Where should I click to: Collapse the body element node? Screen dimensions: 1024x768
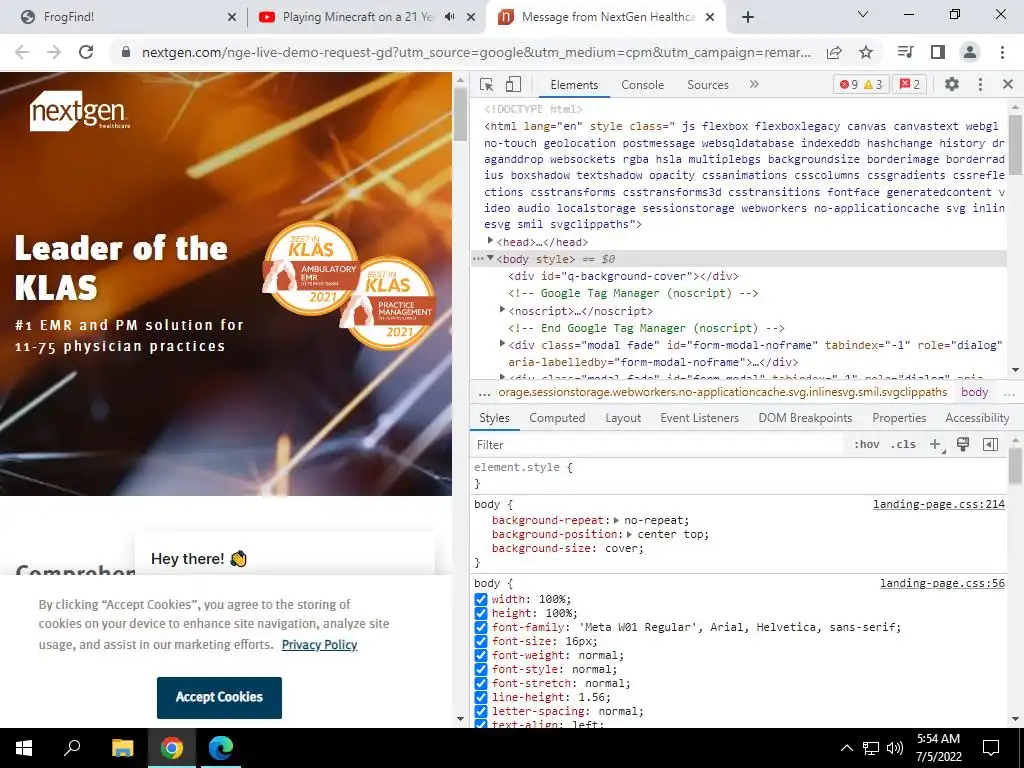coord(490,259)
